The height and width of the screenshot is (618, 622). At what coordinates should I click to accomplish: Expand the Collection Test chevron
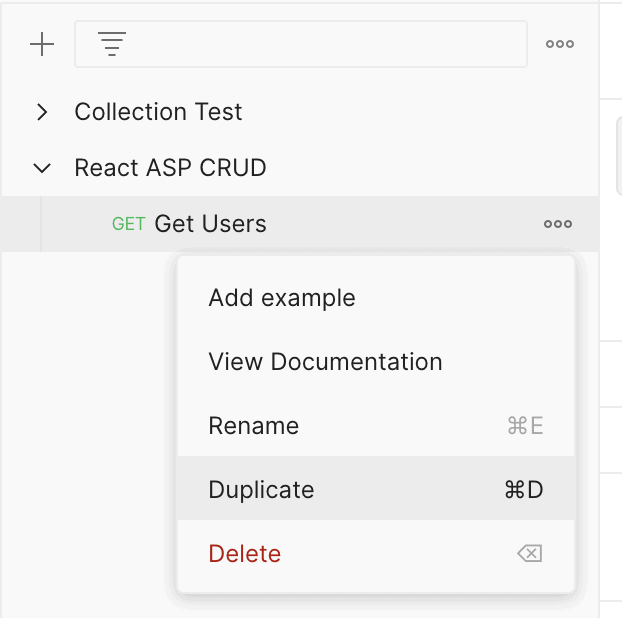click(x=42, y=112)
